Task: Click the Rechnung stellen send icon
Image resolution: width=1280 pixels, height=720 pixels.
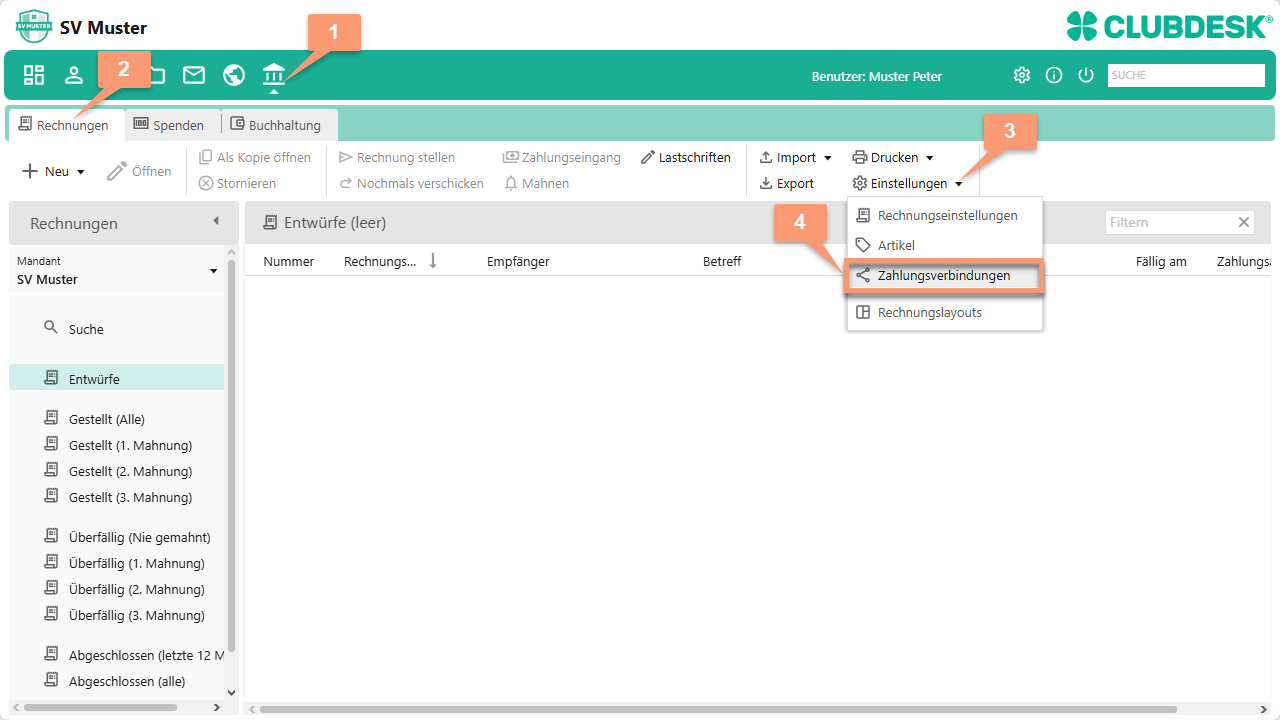Action: pos(346,157)
